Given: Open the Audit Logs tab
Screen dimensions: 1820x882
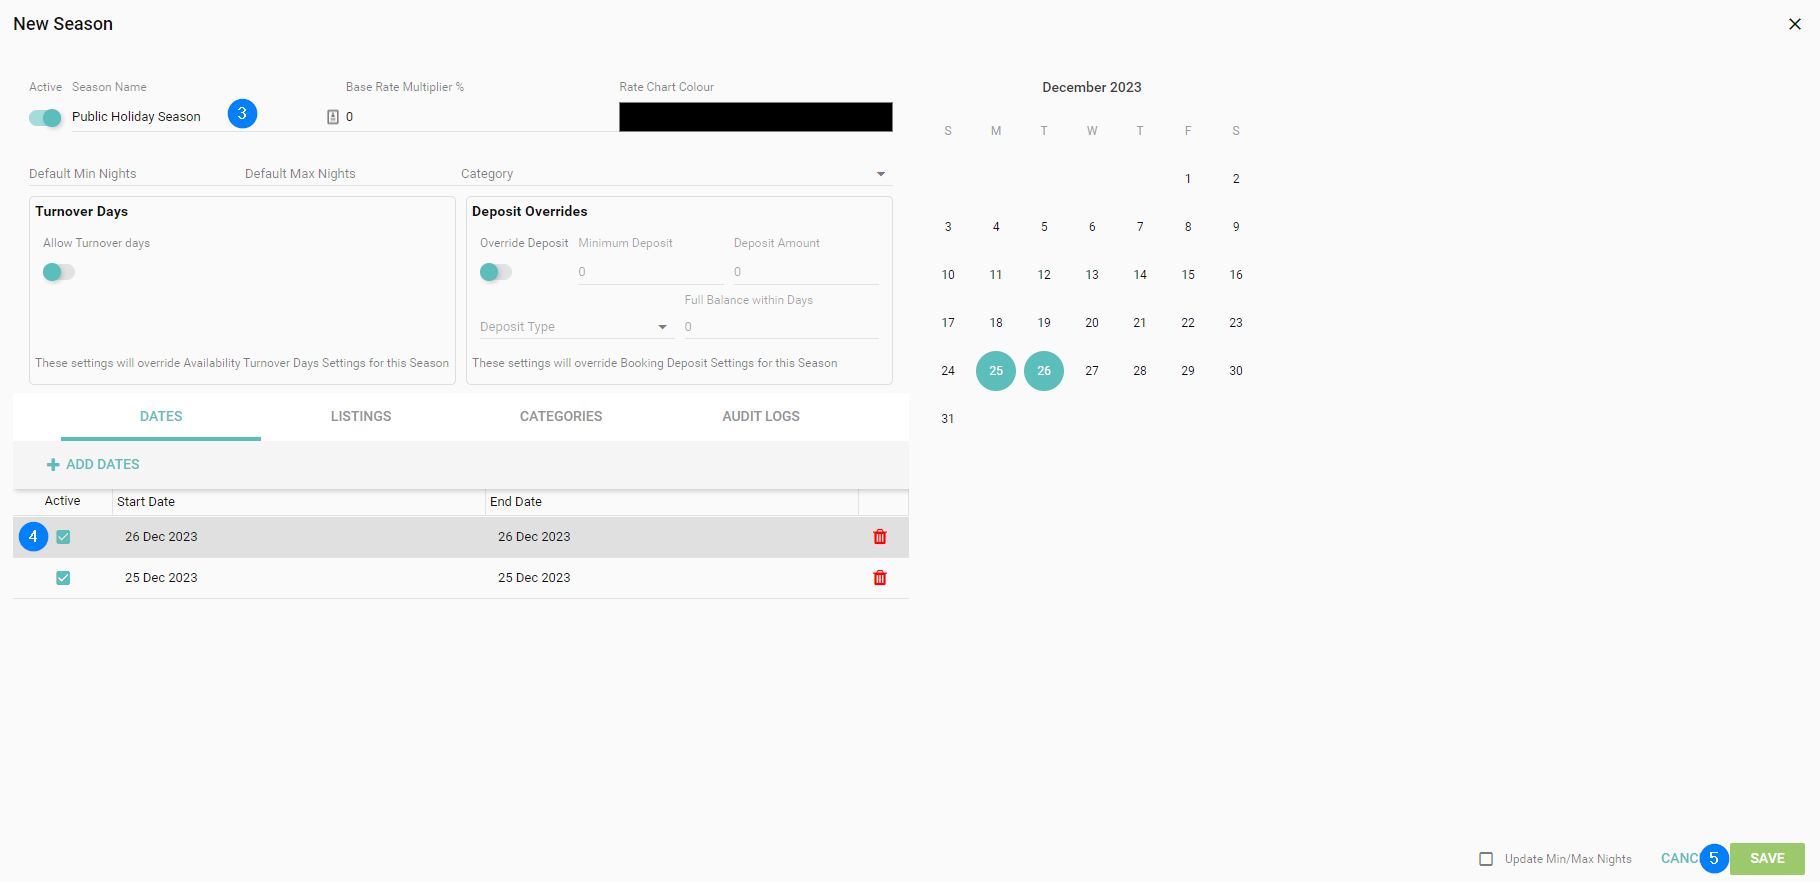Looking at the screenshot, I should click(761, 417).
